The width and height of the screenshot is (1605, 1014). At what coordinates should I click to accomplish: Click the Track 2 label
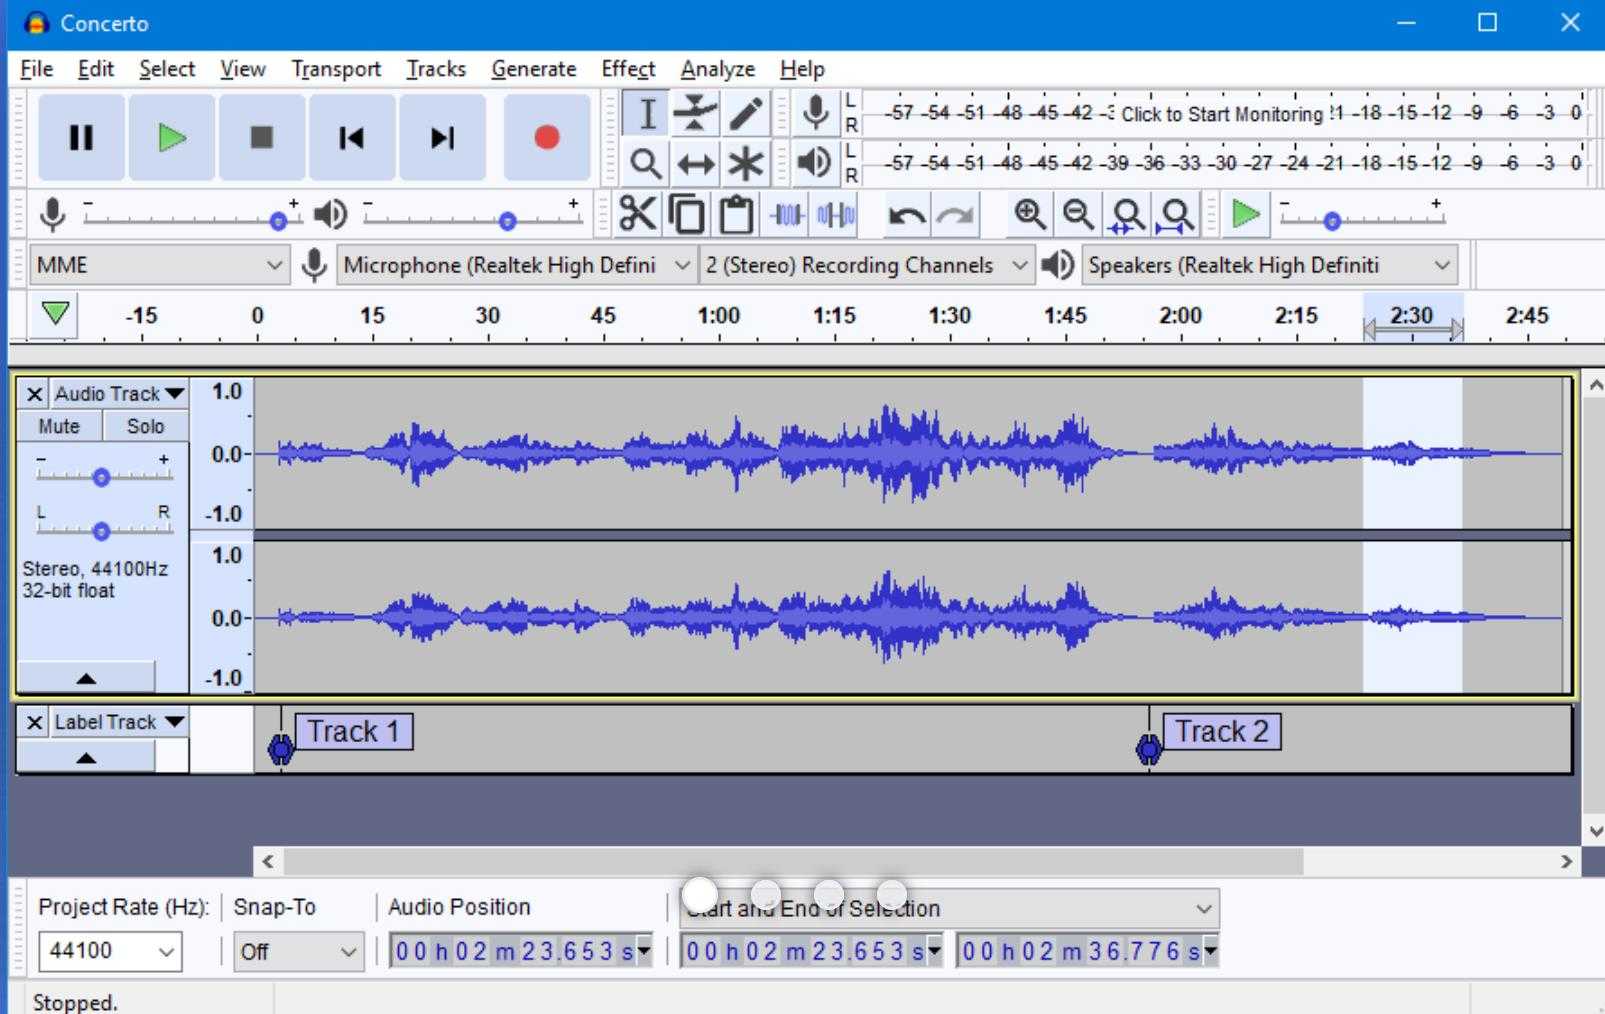pos(1221,731)
